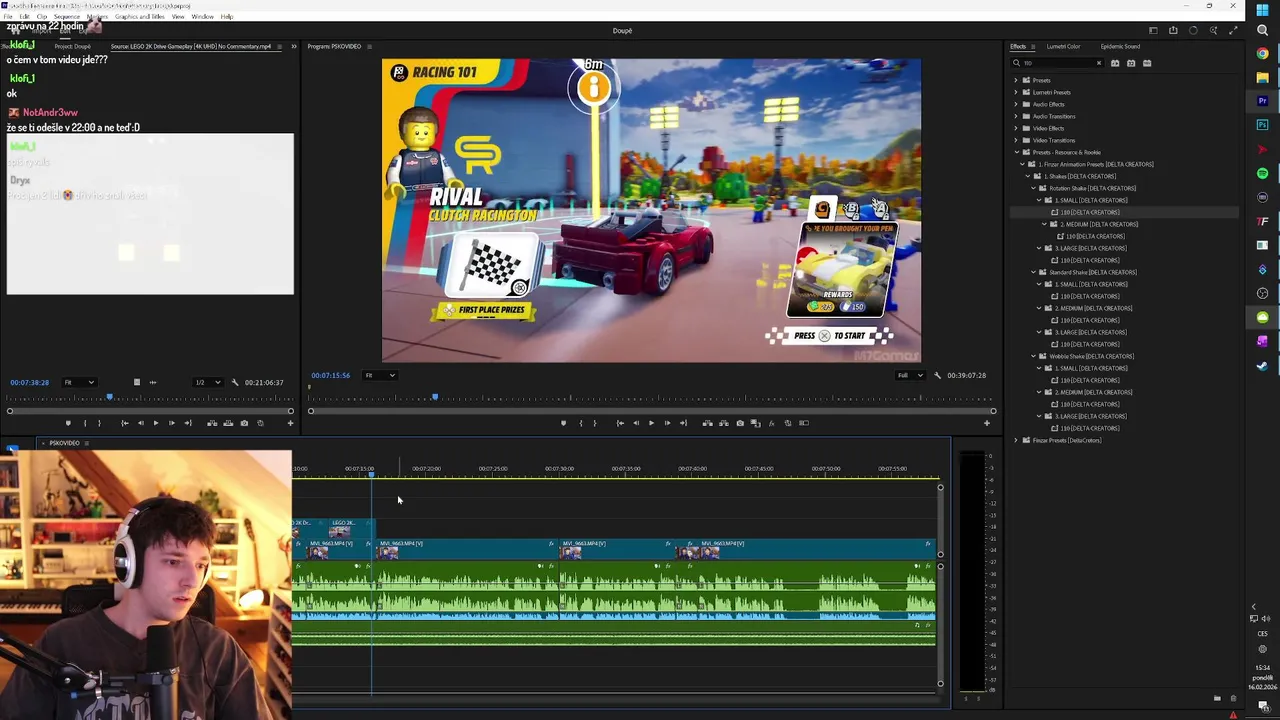The image size is (1280, 720).
Task: Open Program monitor settings wrench
Action: point(937,375)
